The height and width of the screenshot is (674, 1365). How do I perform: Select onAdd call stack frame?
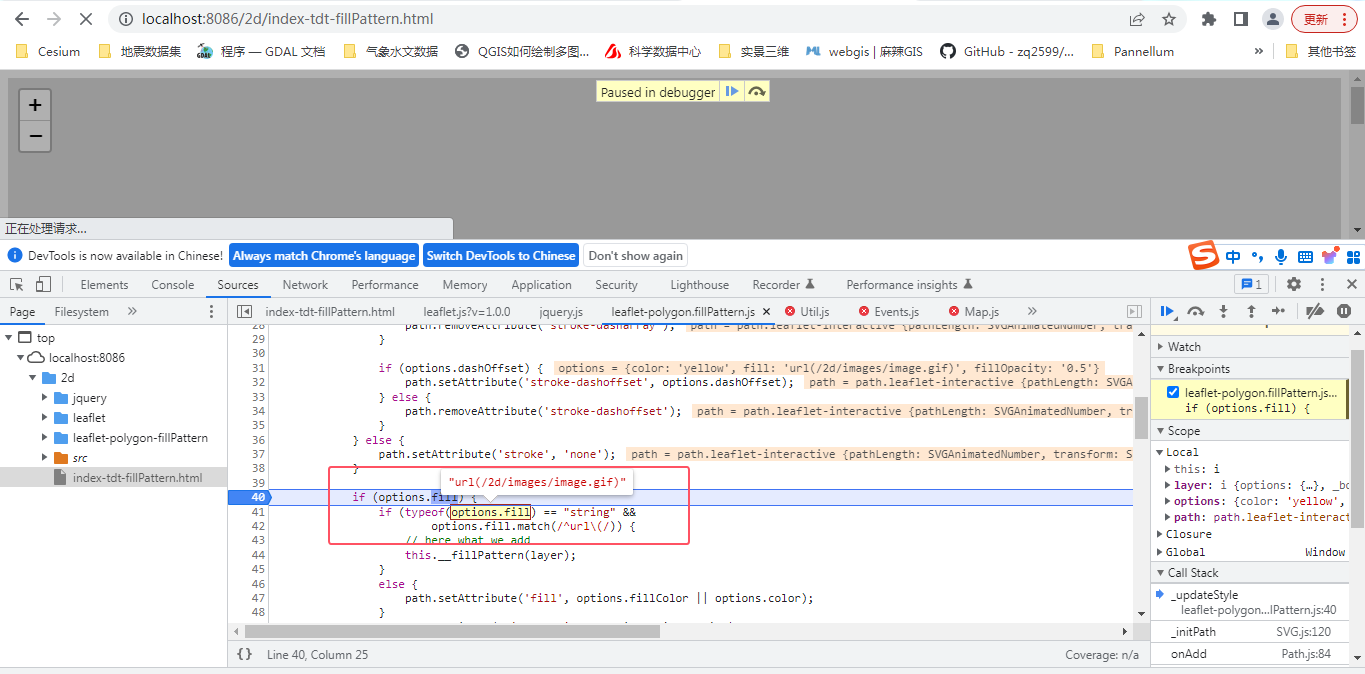[1250, 654]
